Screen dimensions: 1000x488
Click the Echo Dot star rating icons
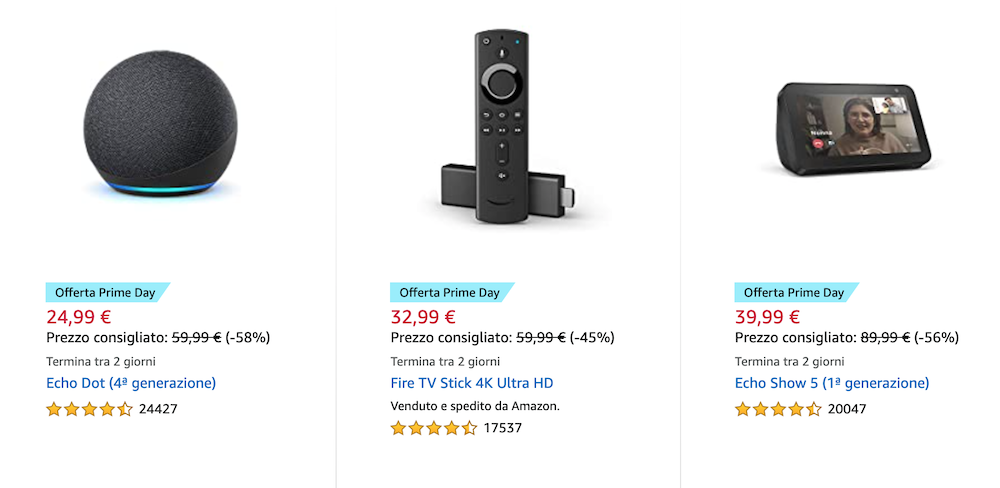[89, 409]
